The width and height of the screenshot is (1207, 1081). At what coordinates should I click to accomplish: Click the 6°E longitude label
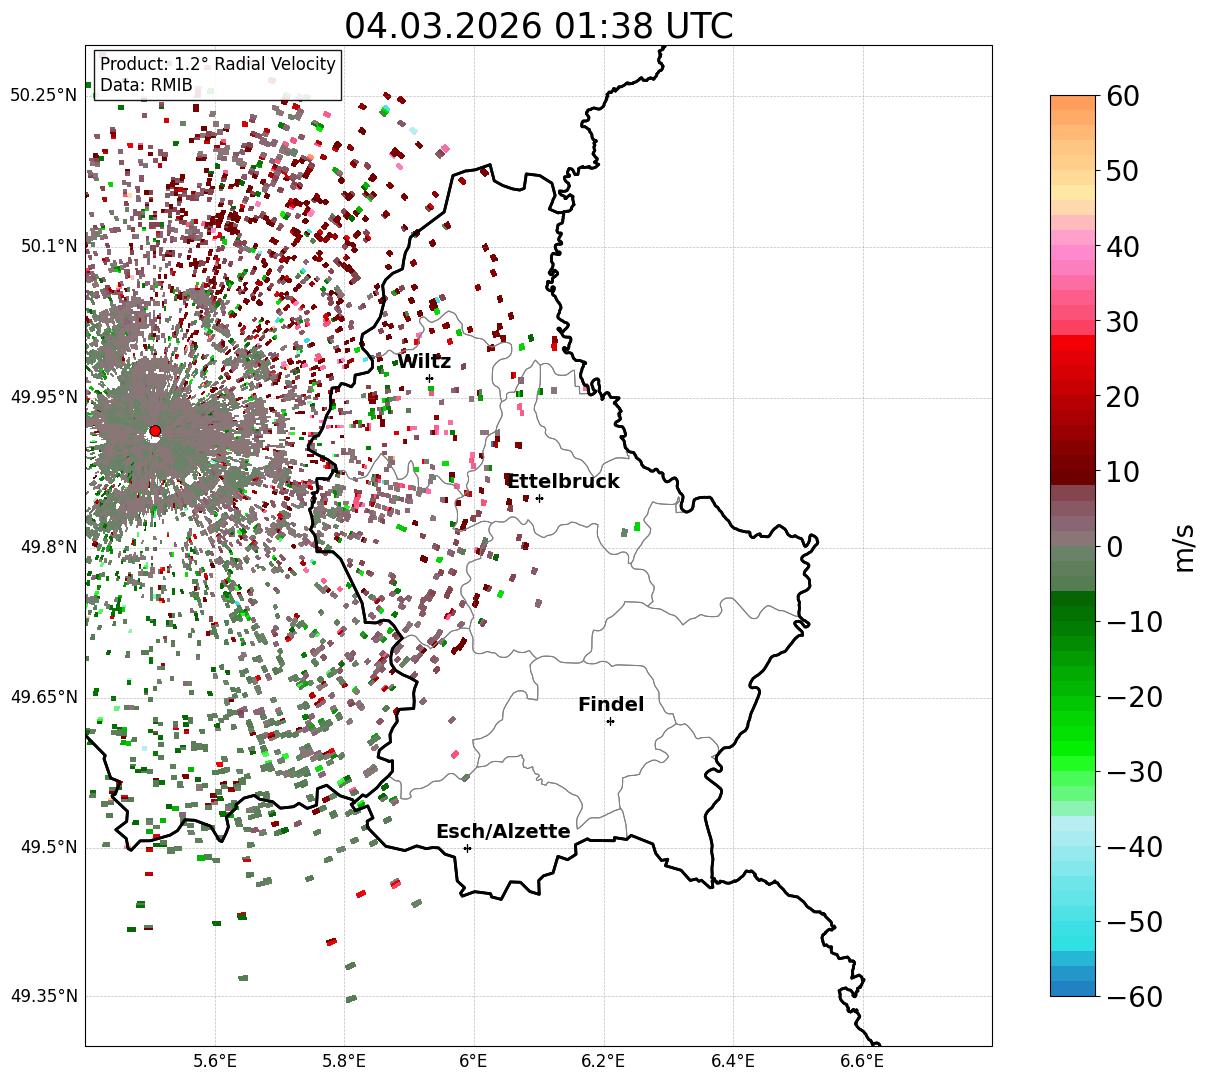click(x=474, y=1062)
